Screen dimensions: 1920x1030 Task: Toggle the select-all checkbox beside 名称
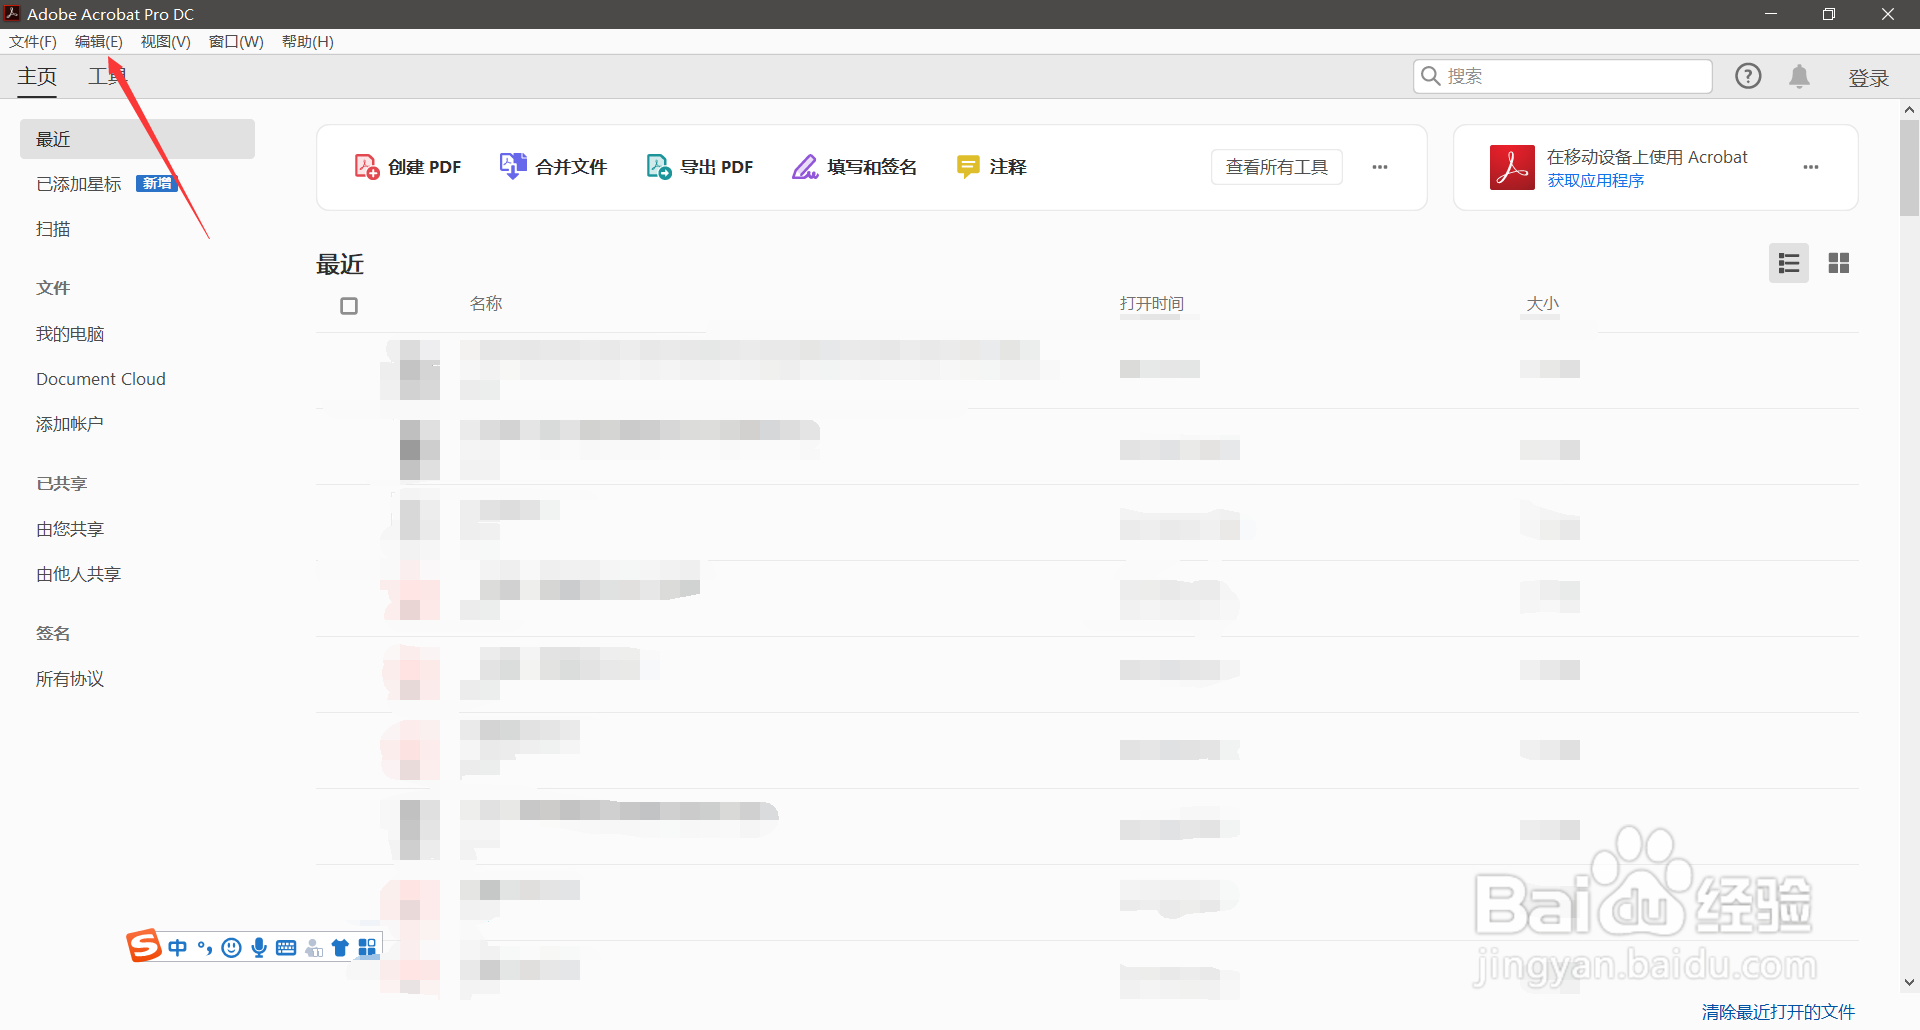[349, 306]
